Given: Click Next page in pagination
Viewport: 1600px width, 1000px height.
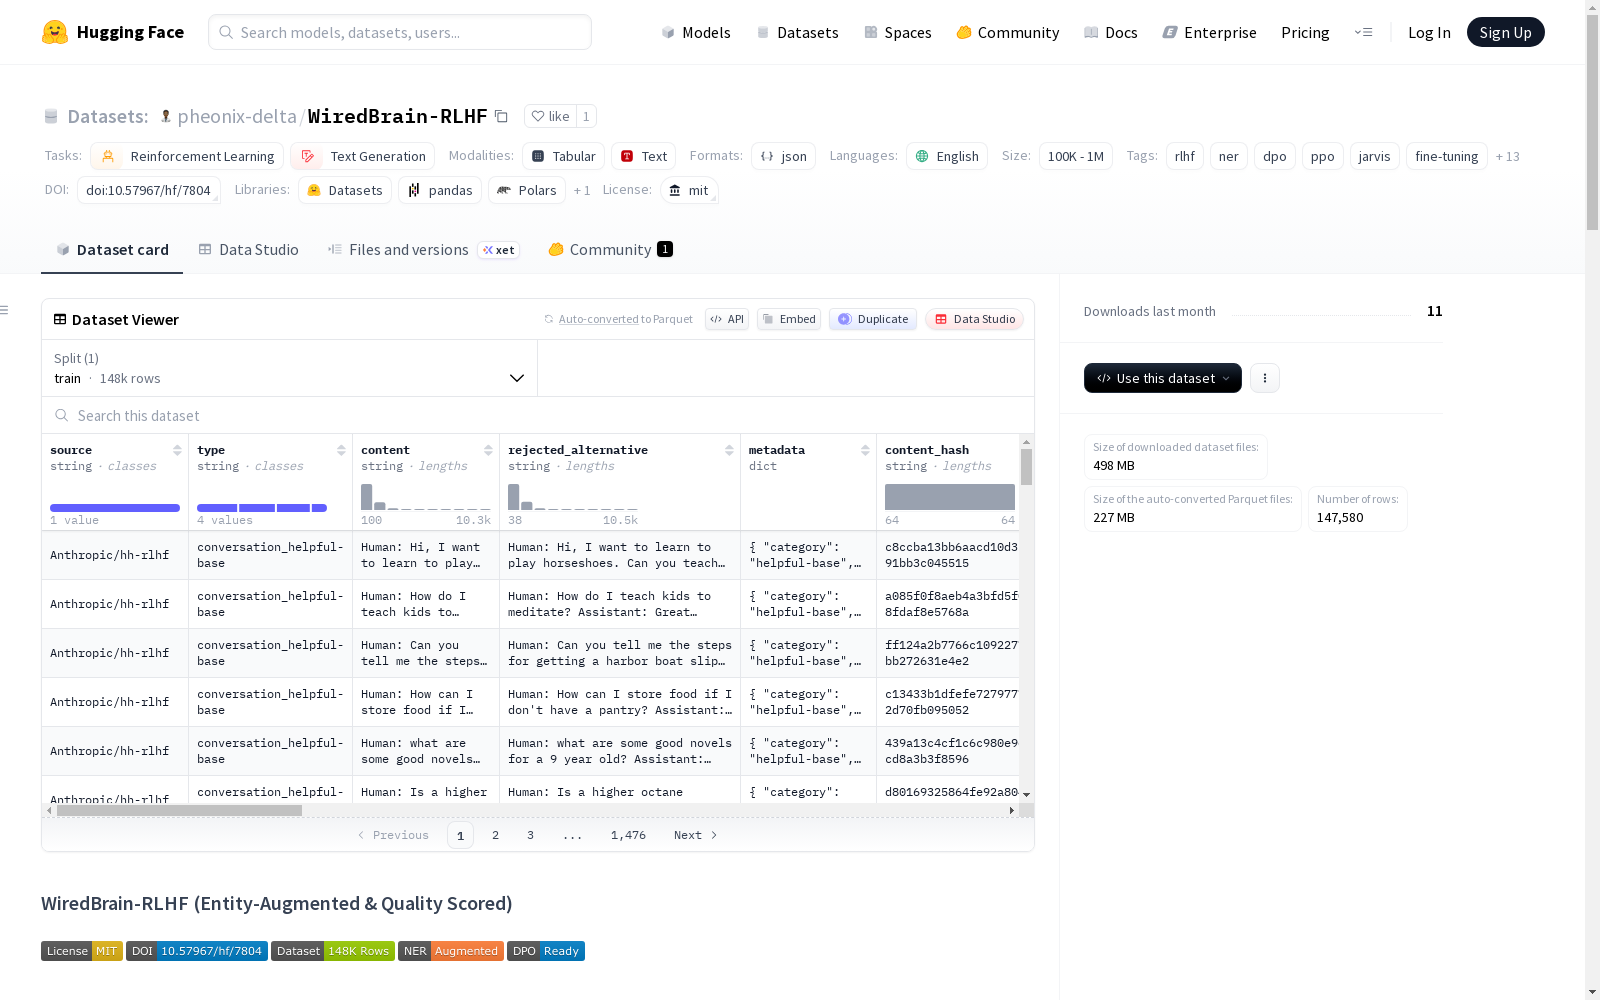Looking at the screenshot, I should [696, 835].
